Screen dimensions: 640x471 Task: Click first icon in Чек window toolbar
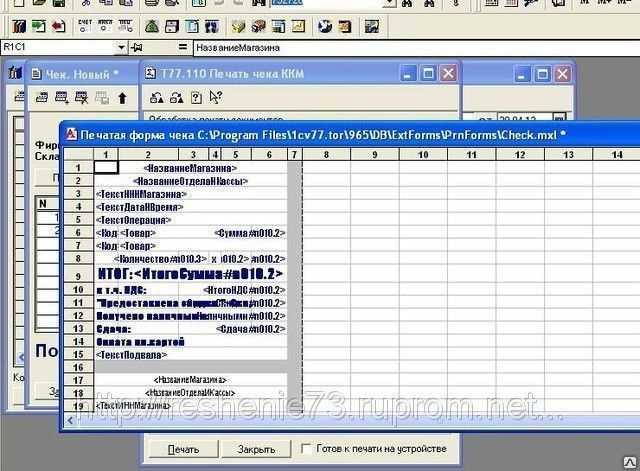pos(42,98)
